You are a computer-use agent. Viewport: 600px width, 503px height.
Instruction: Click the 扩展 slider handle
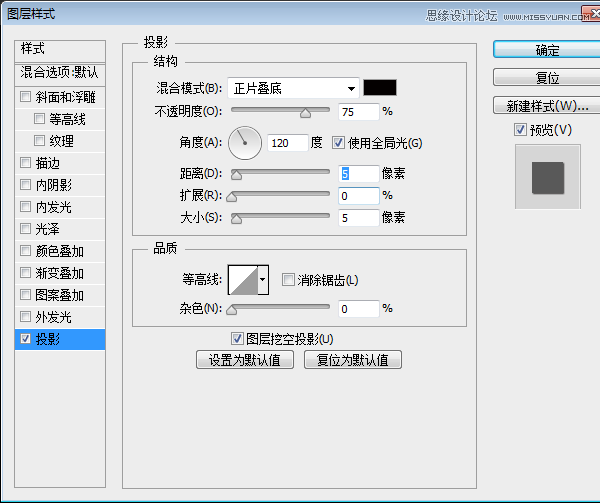tap(232, 197)
